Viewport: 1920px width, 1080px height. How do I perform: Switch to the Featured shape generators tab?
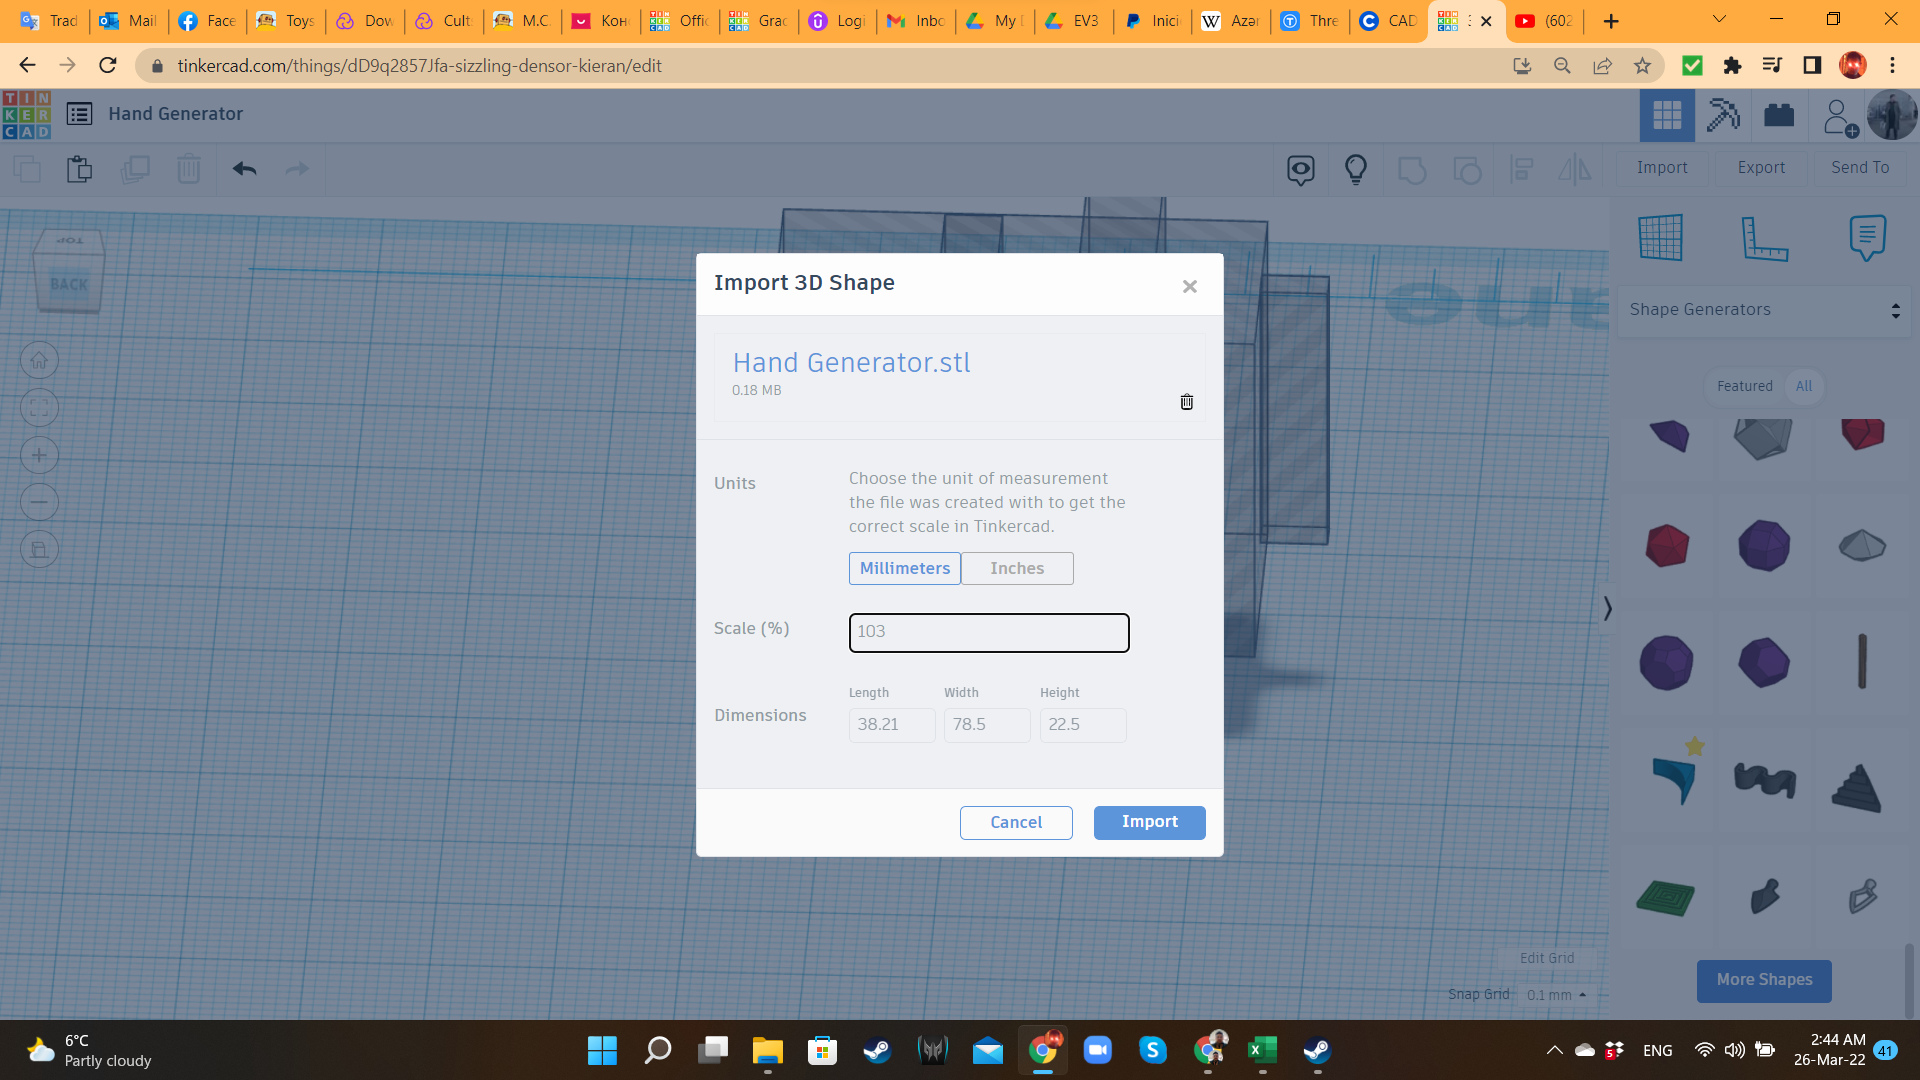tap(1744, 386)
